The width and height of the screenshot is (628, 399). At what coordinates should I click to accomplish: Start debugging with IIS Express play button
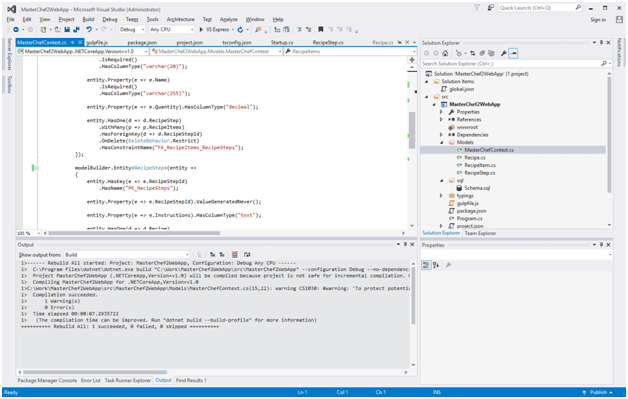point(201,30)
